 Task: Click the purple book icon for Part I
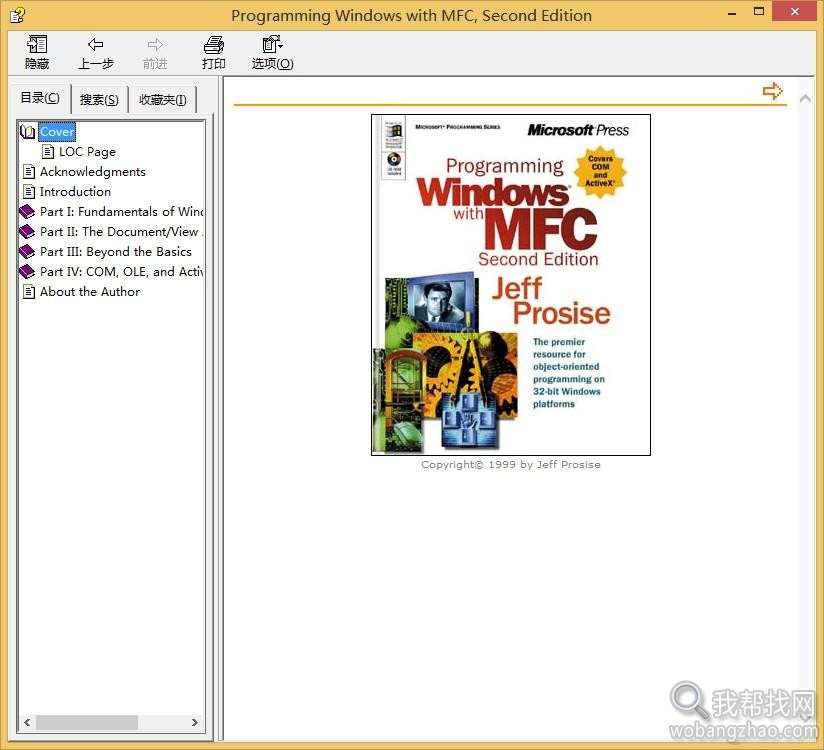click(x=27, y=212)
